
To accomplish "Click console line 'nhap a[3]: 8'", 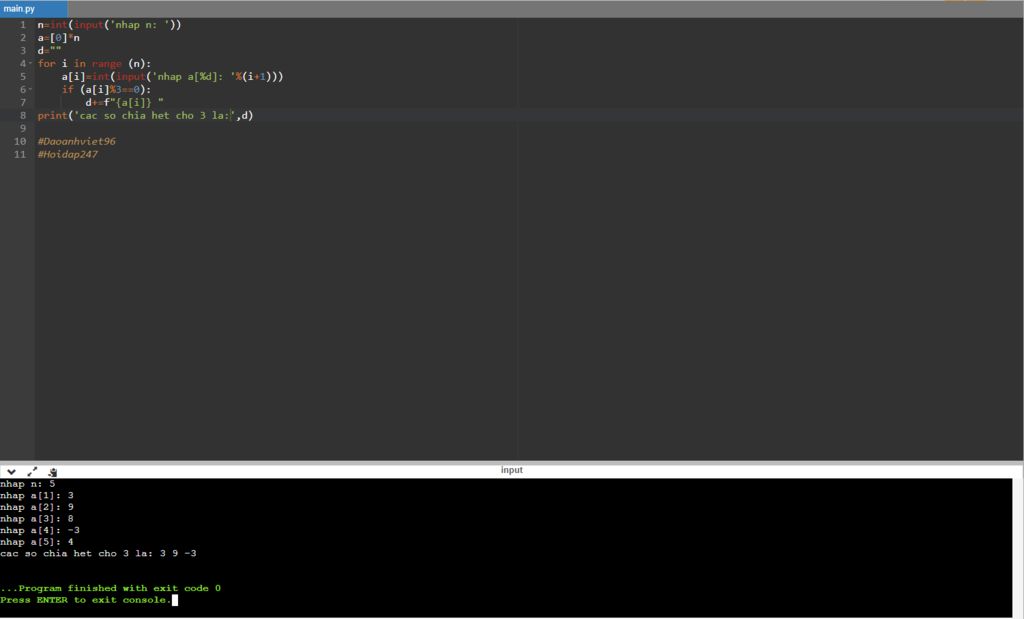I will [x=37, y=518].
